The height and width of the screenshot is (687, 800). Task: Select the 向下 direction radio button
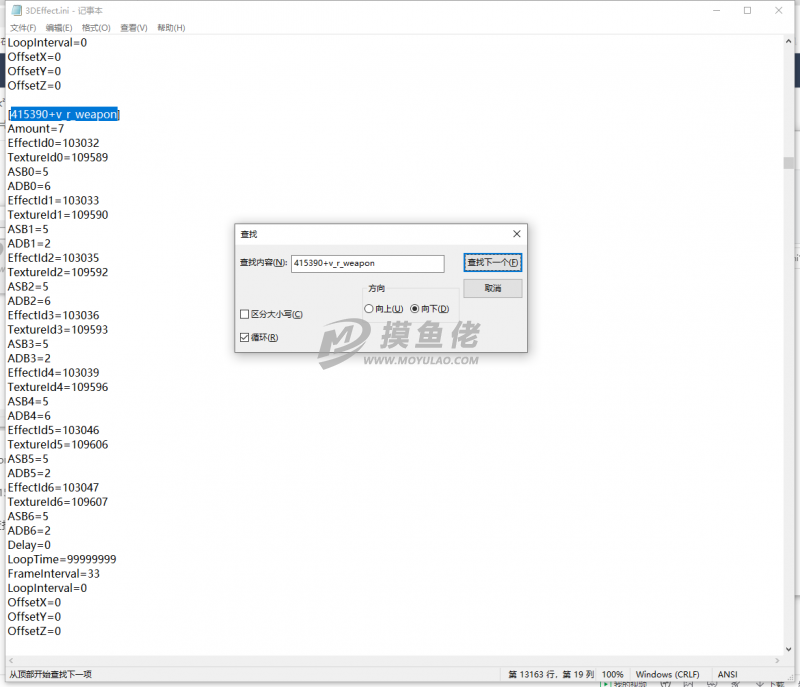[x=415, y=309]
